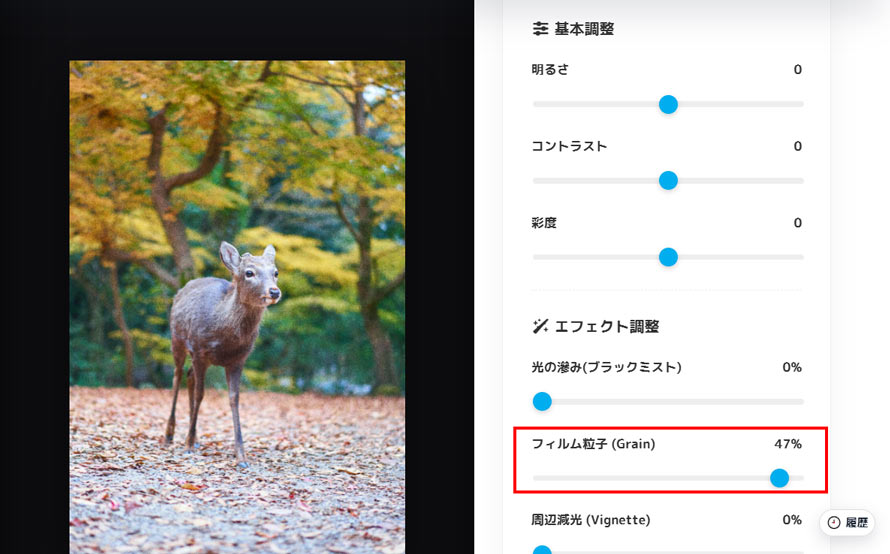890x554 pixels.
Task: Open the 履歴 history button
Action: pos(847,522)
